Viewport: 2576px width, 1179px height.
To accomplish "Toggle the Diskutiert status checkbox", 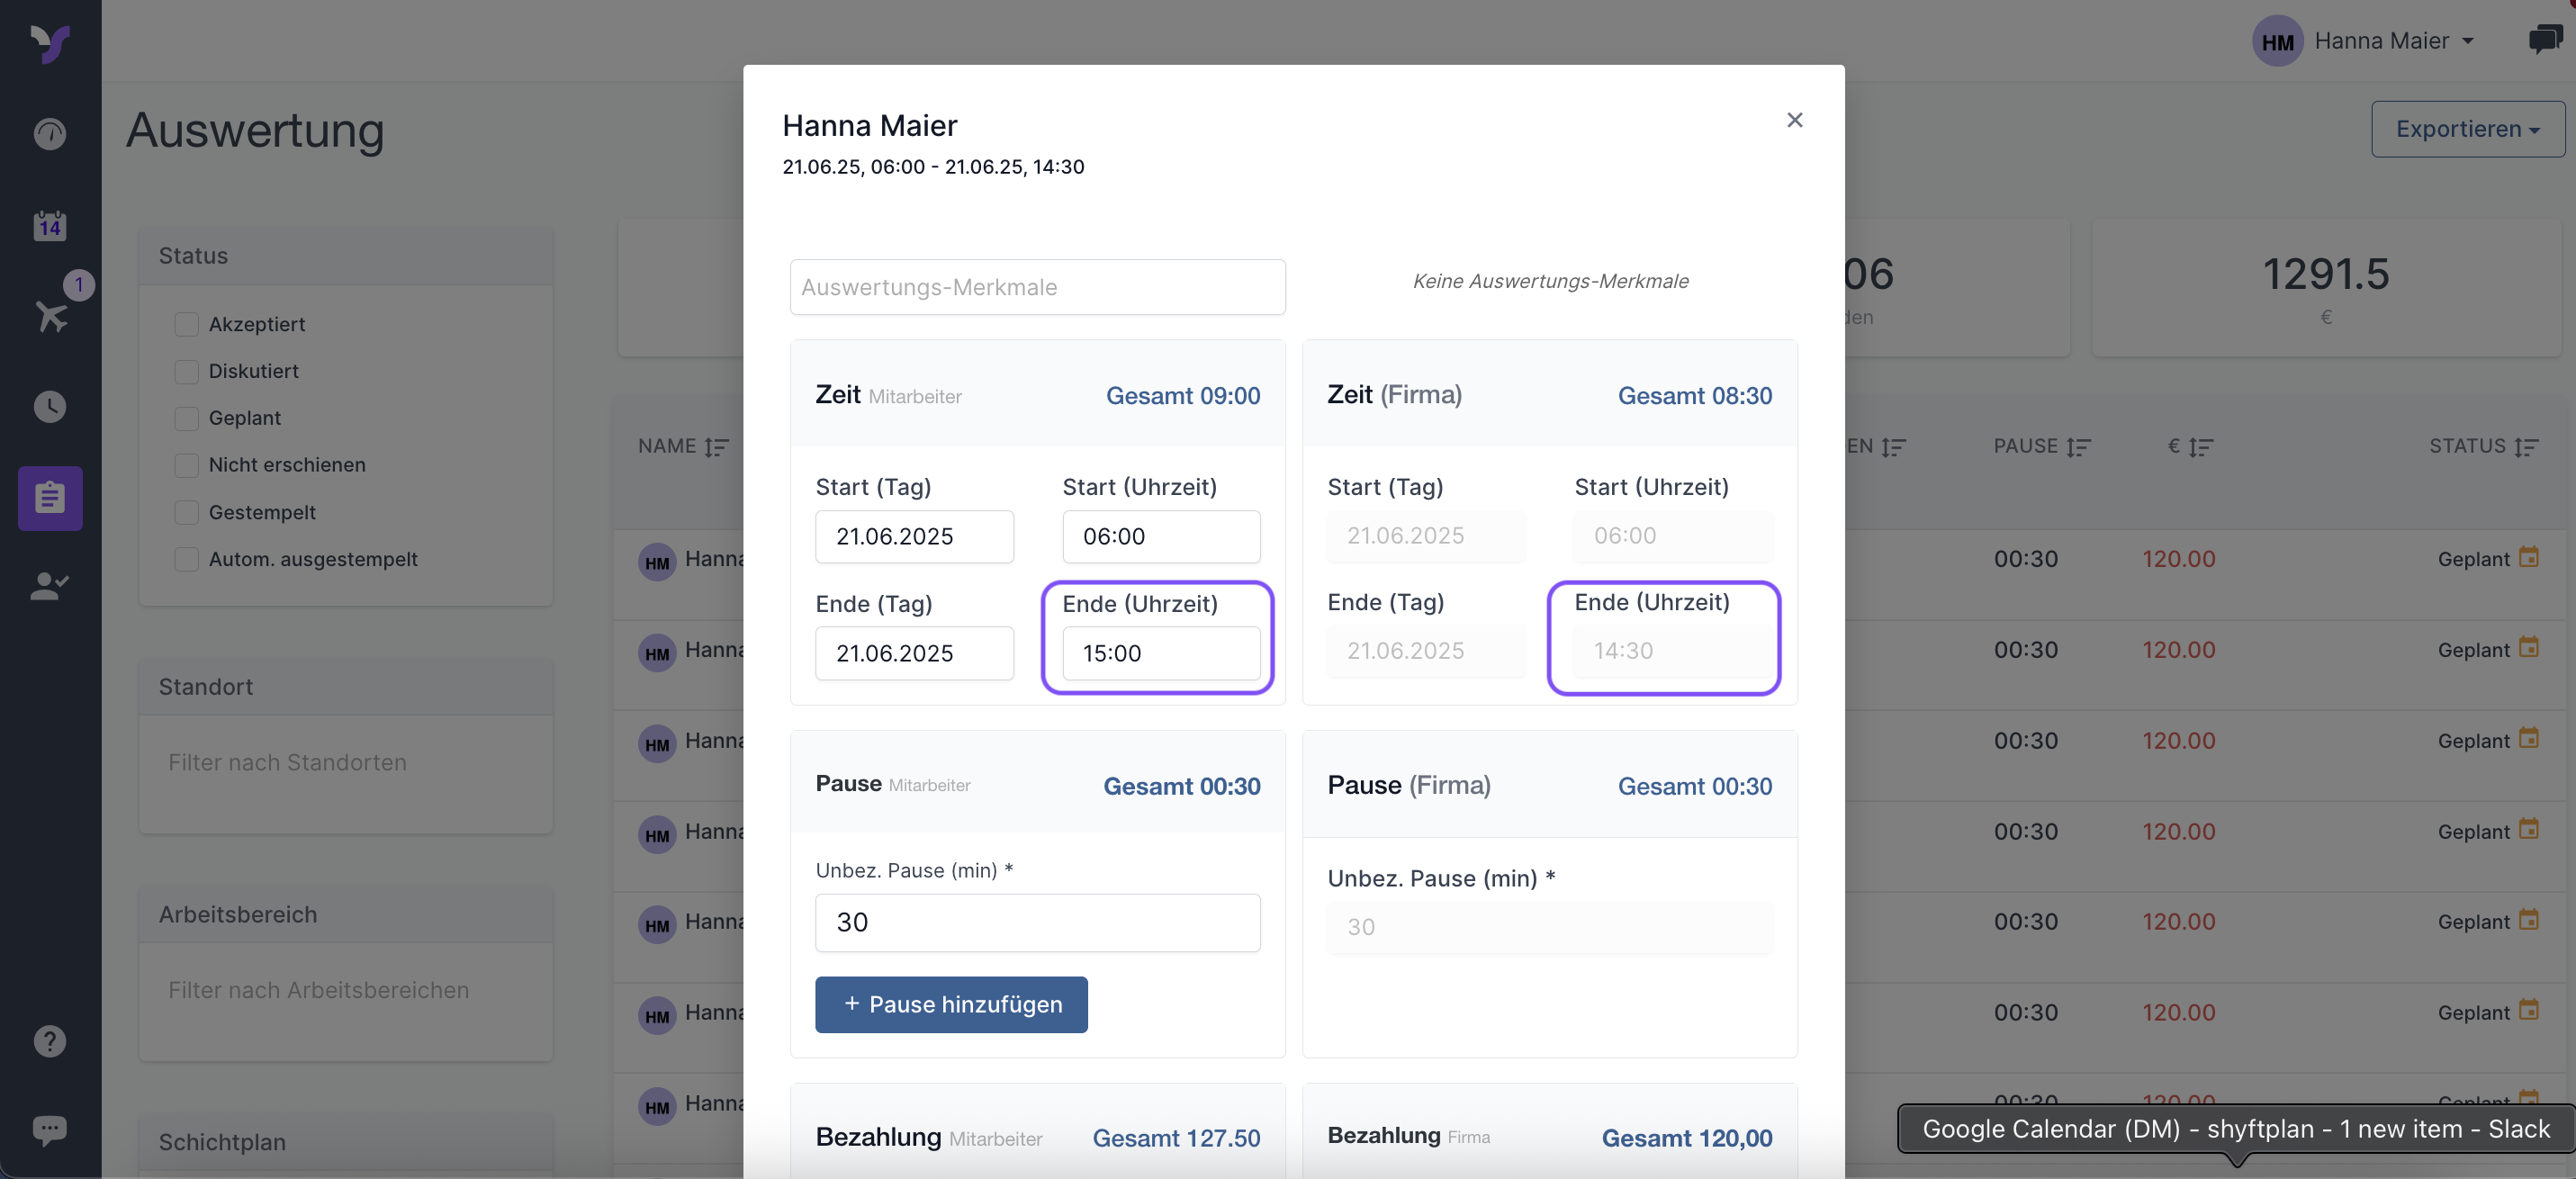I will [x=186, y=371].
